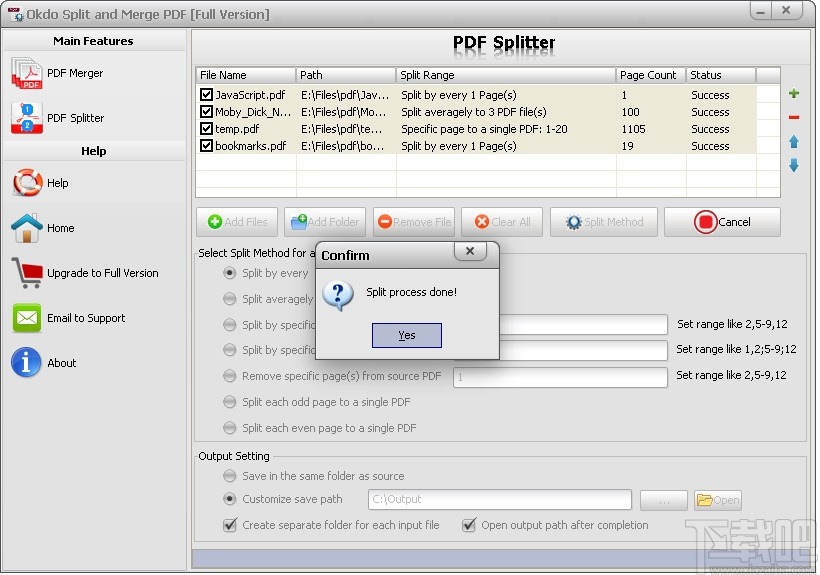This screenshot has height=575, width=820.
Task: Click the Email to Support envelope icon
Action: coord(27,318)
